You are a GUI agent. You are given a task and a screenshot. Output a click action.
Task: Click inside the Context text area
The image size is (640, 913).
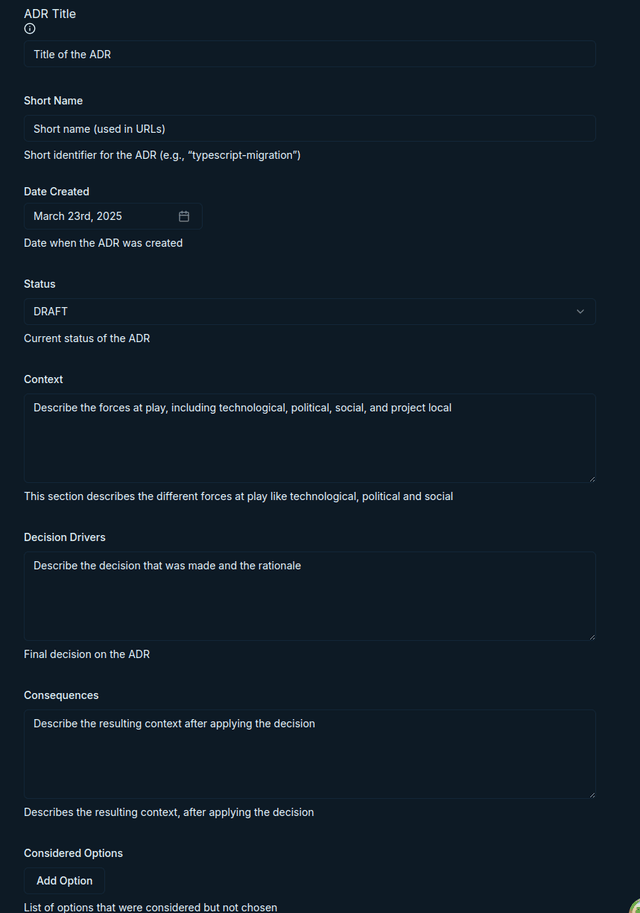click(x=309, y=438)
